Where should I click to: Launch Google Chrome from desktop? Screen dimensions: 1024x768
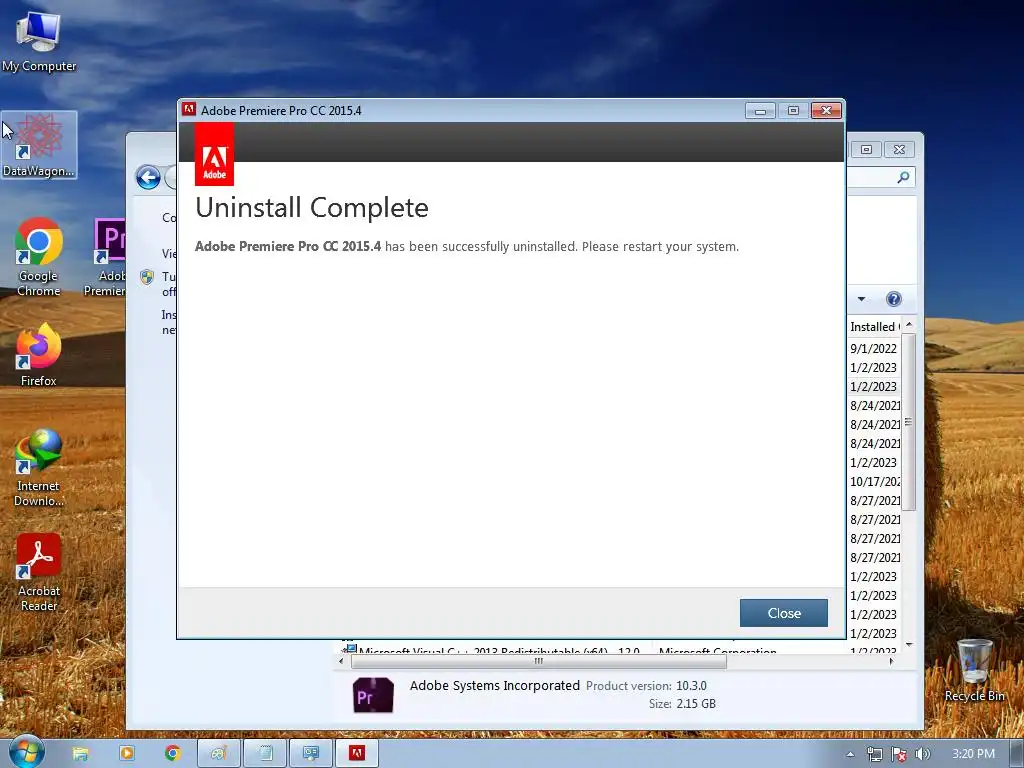[39, 257]
